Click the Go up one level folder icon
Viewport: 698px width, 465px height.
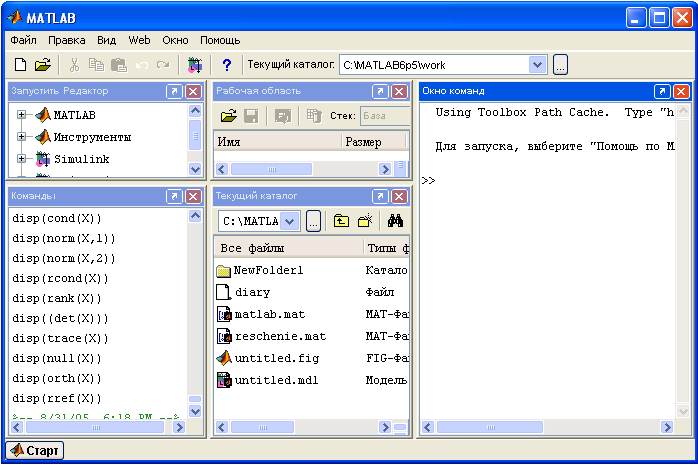[341, 221]
